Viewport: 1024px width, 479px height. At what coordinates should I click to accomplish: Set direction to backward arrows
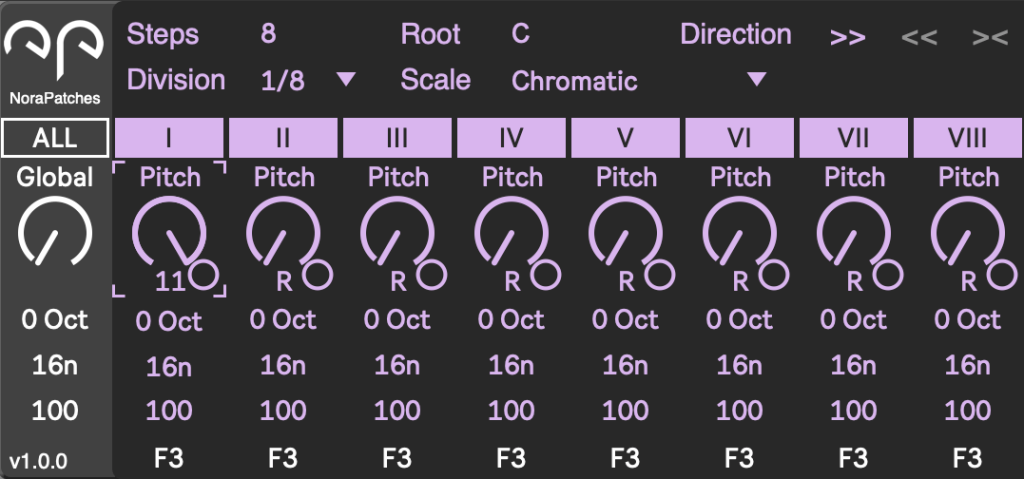click(919, 37)
